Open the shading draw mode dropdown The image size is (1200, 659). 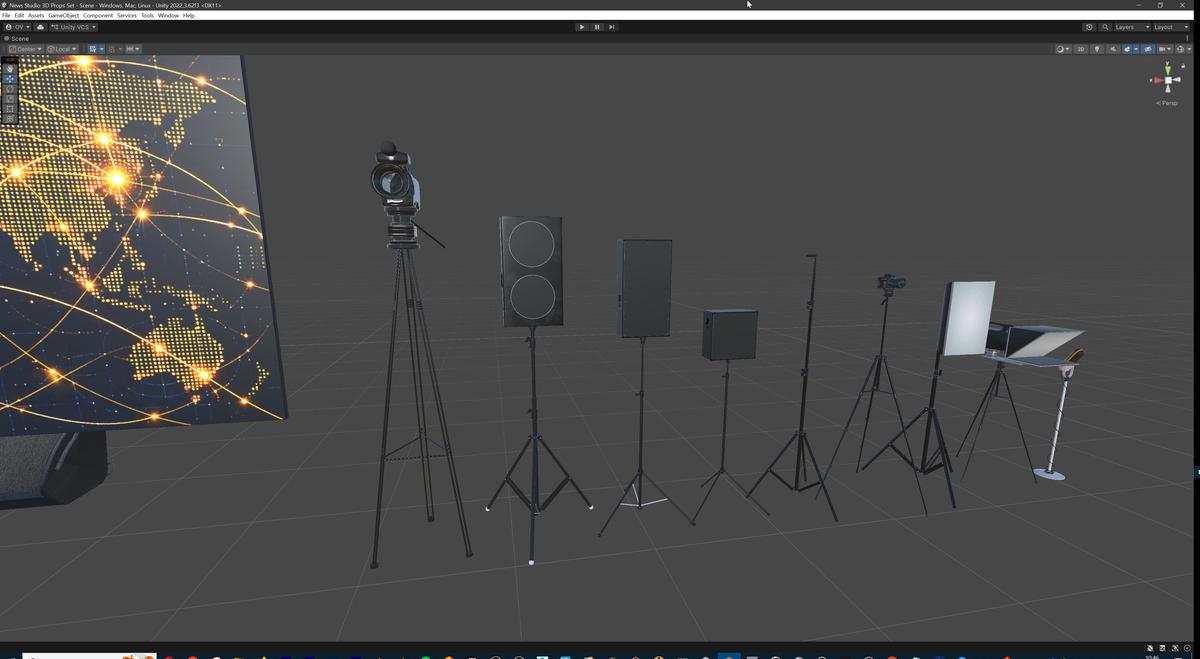click(x=1063, y=49)
